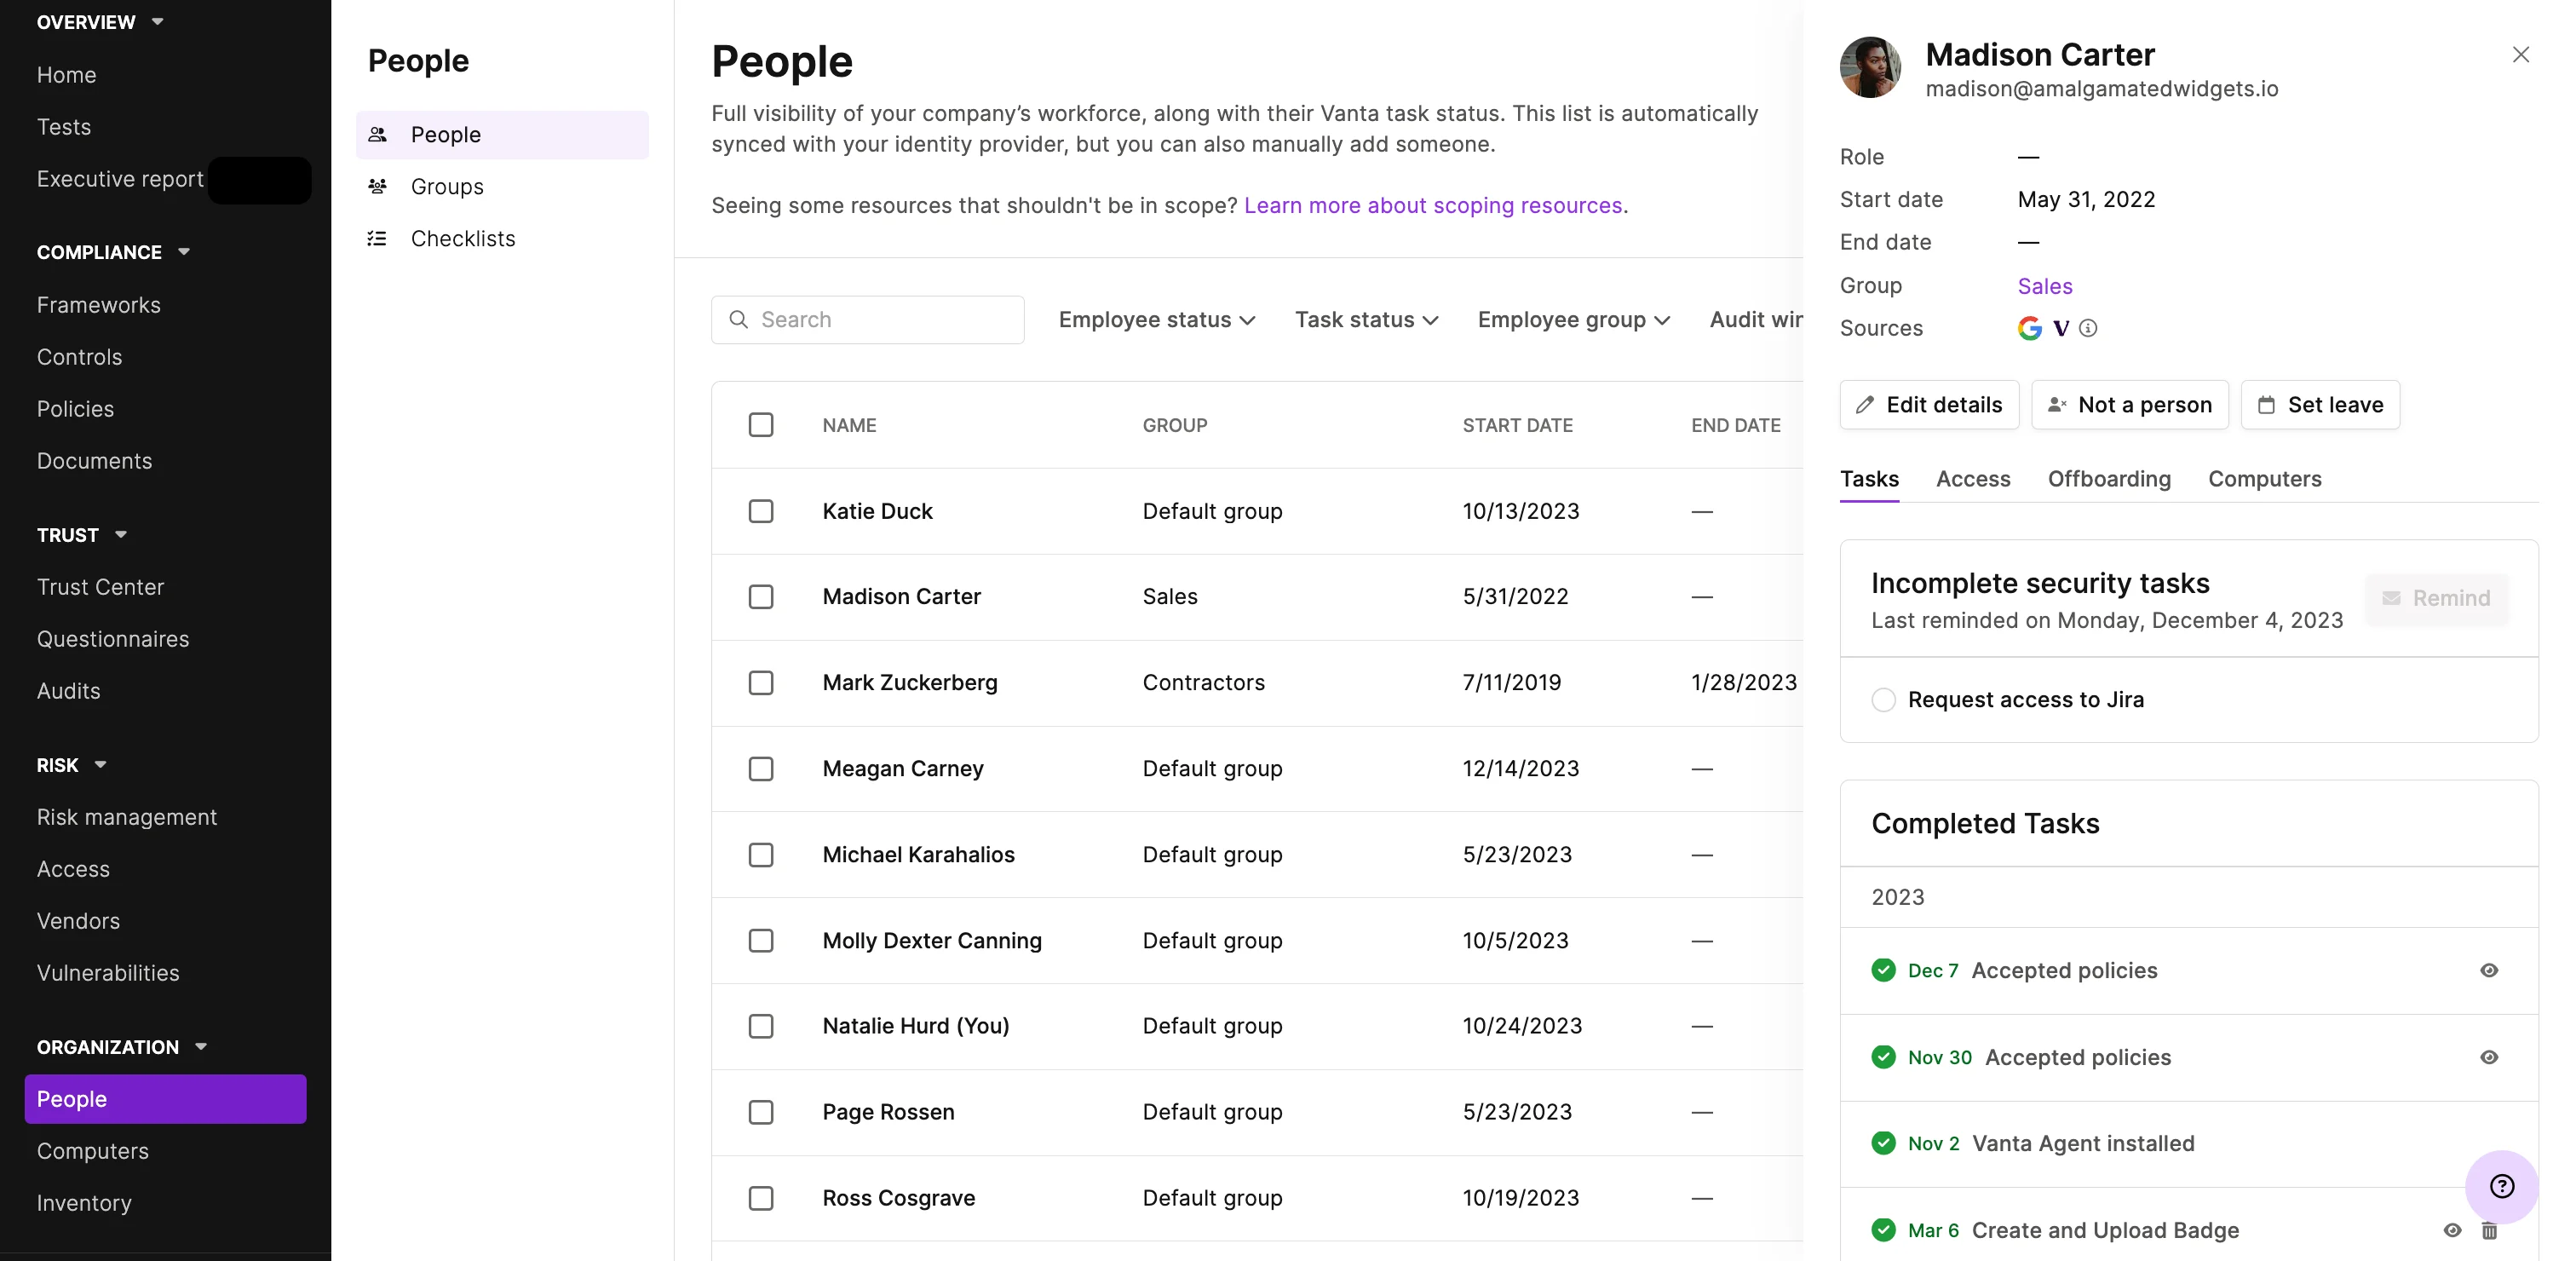Toggle the select-all checkbox in table header
Image resolution: width=2576 pixels, height=1261 pixels.
pos(761,425)
